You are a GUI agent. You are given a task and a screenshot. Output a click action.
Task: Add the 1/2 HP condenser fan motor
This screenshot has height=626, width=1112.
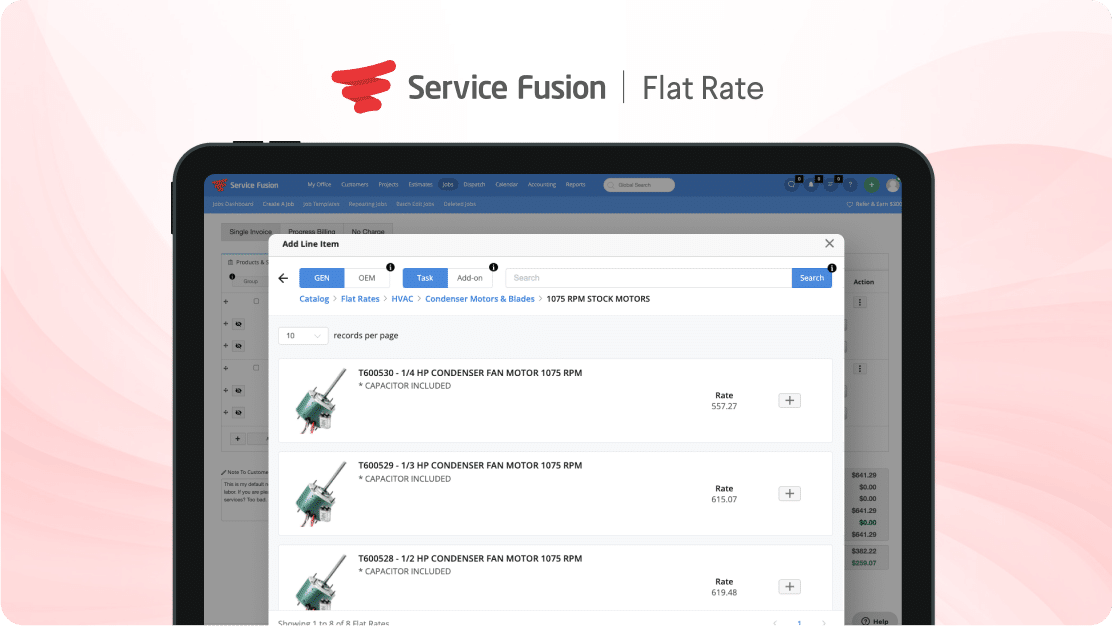(789, 587)
